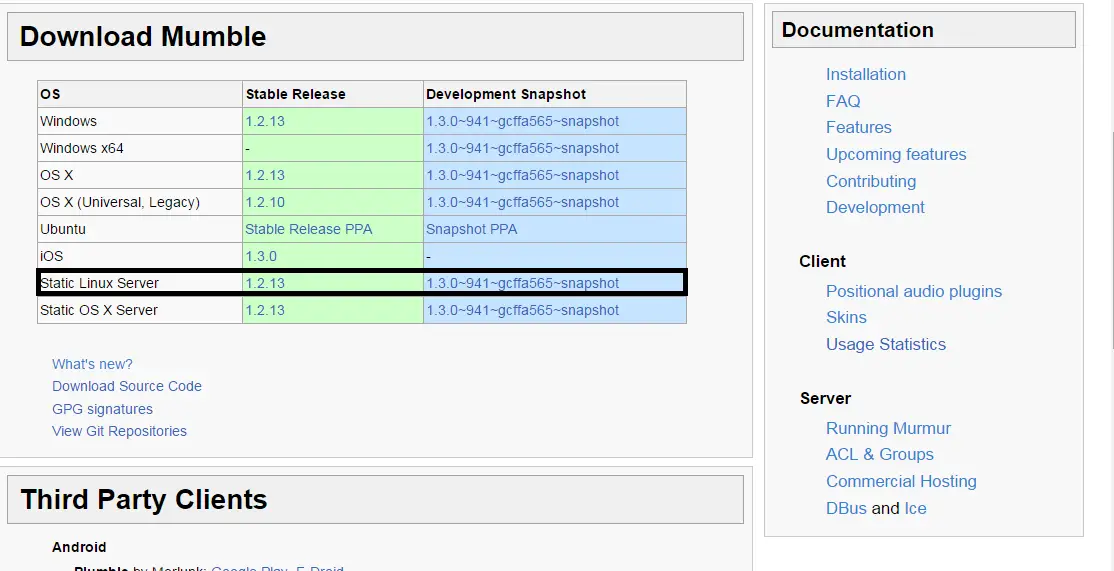Click View Git Repositories link
The image size is (1114, 571).
coord(119,431)
